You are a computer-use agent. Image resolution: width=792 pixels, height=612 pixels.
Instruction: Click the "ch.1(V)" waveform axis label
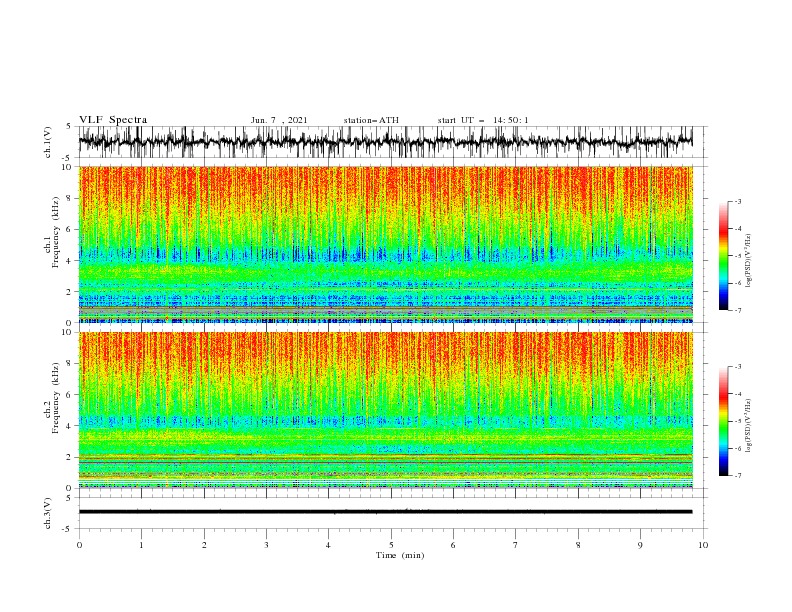click(x=48, y=142)
